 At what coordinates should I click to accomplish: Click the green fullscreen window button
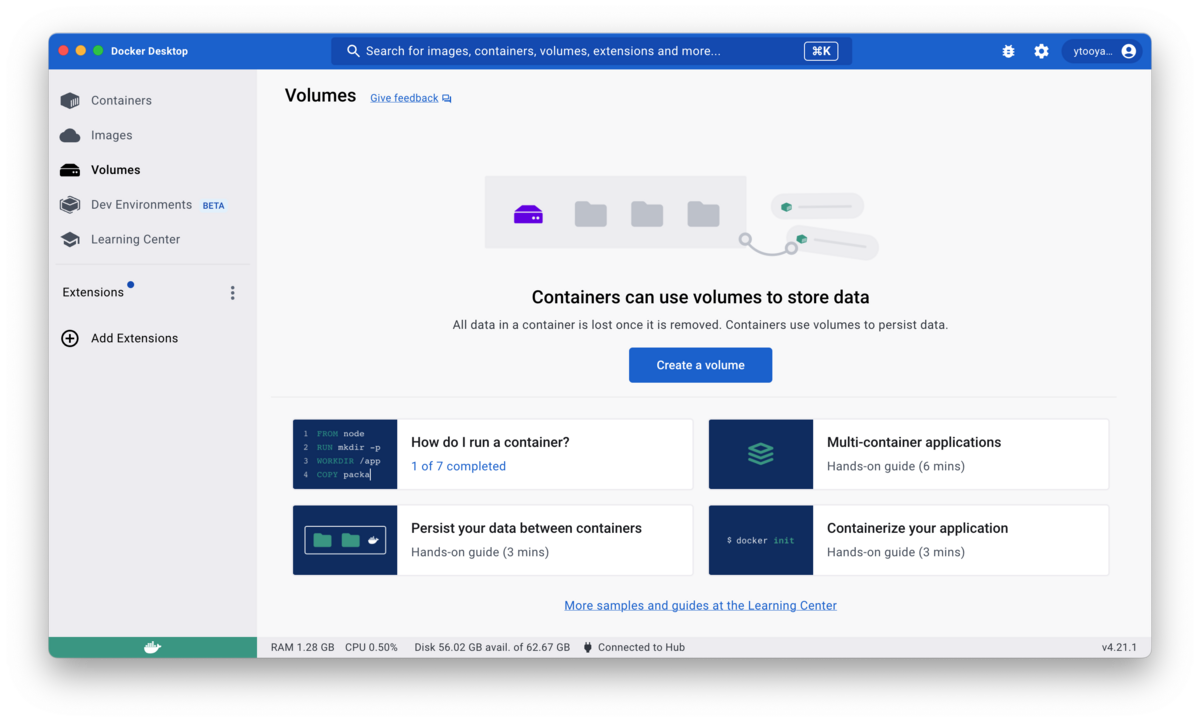[98, 51]
